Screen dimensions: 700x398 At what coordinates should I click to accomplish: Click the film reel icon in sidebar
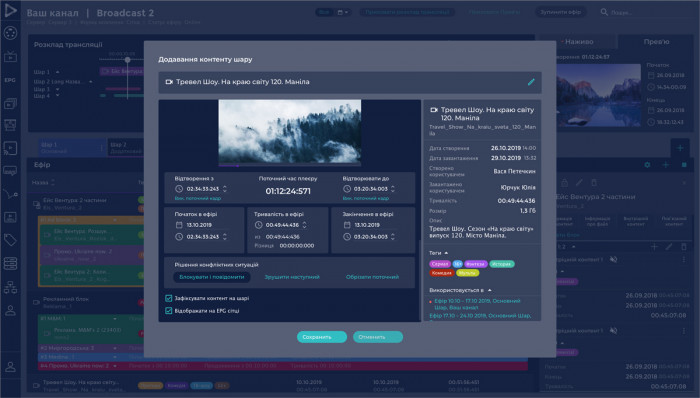[x=10, y=33]
